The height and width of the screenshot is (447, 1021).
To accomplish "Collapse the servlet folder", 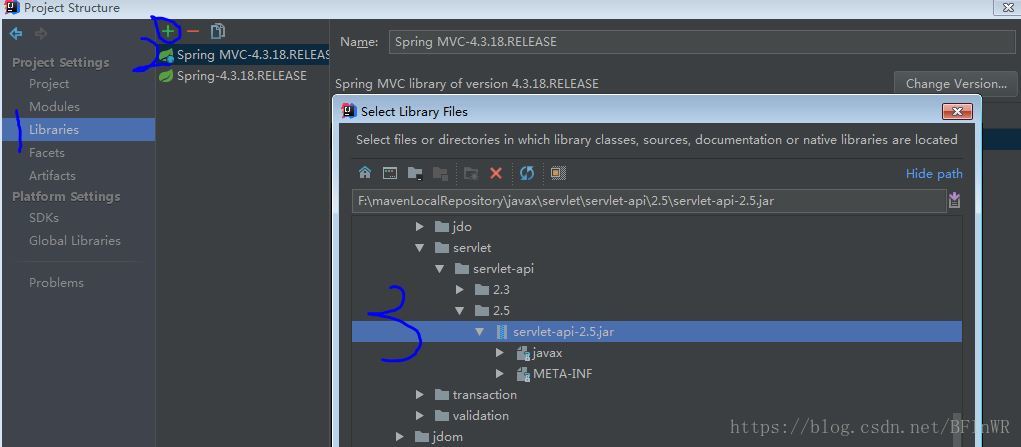I will (x=420, y=248).
